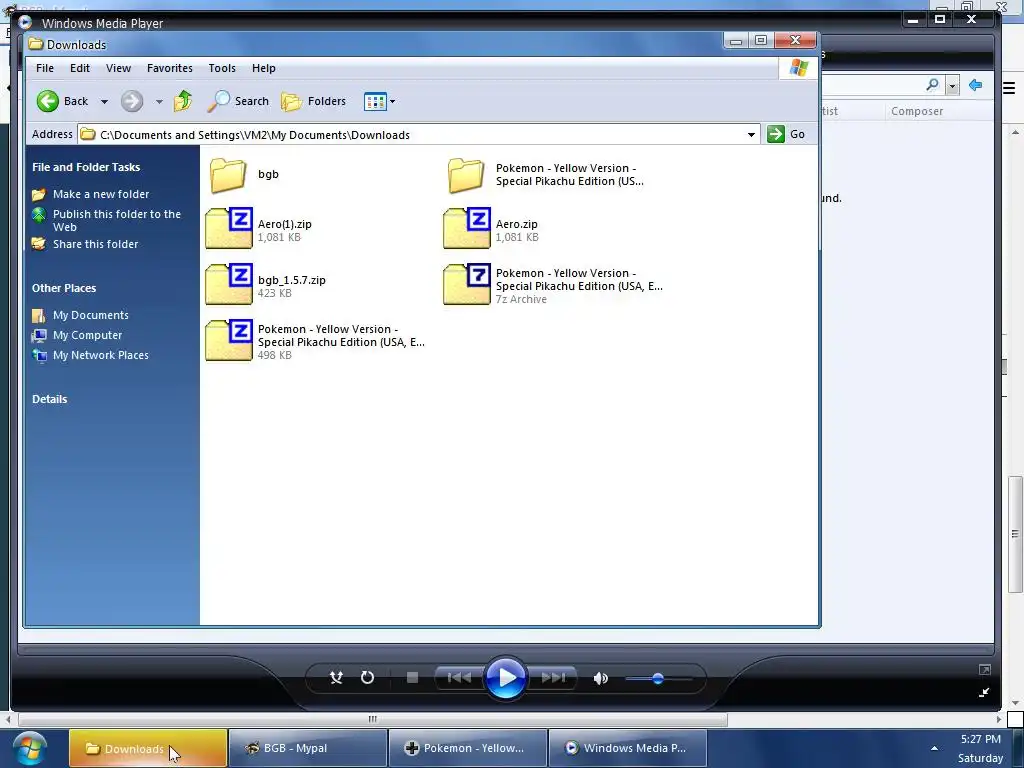Screen dimensions: 1024x768
Task: Select the Aero.zip archive icon
Action: pyautogui.click(x=466, y=228)
